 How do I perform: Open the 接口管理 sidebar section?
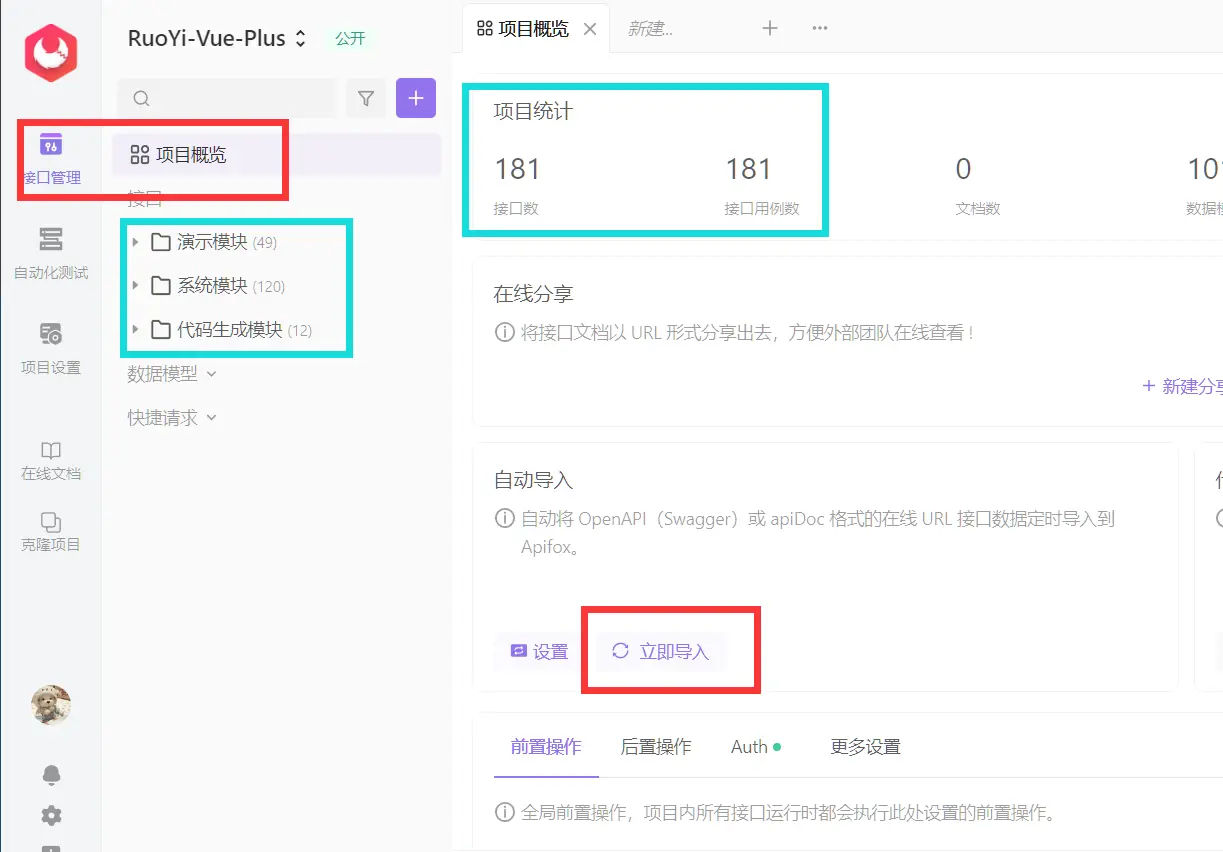point(51,158)
